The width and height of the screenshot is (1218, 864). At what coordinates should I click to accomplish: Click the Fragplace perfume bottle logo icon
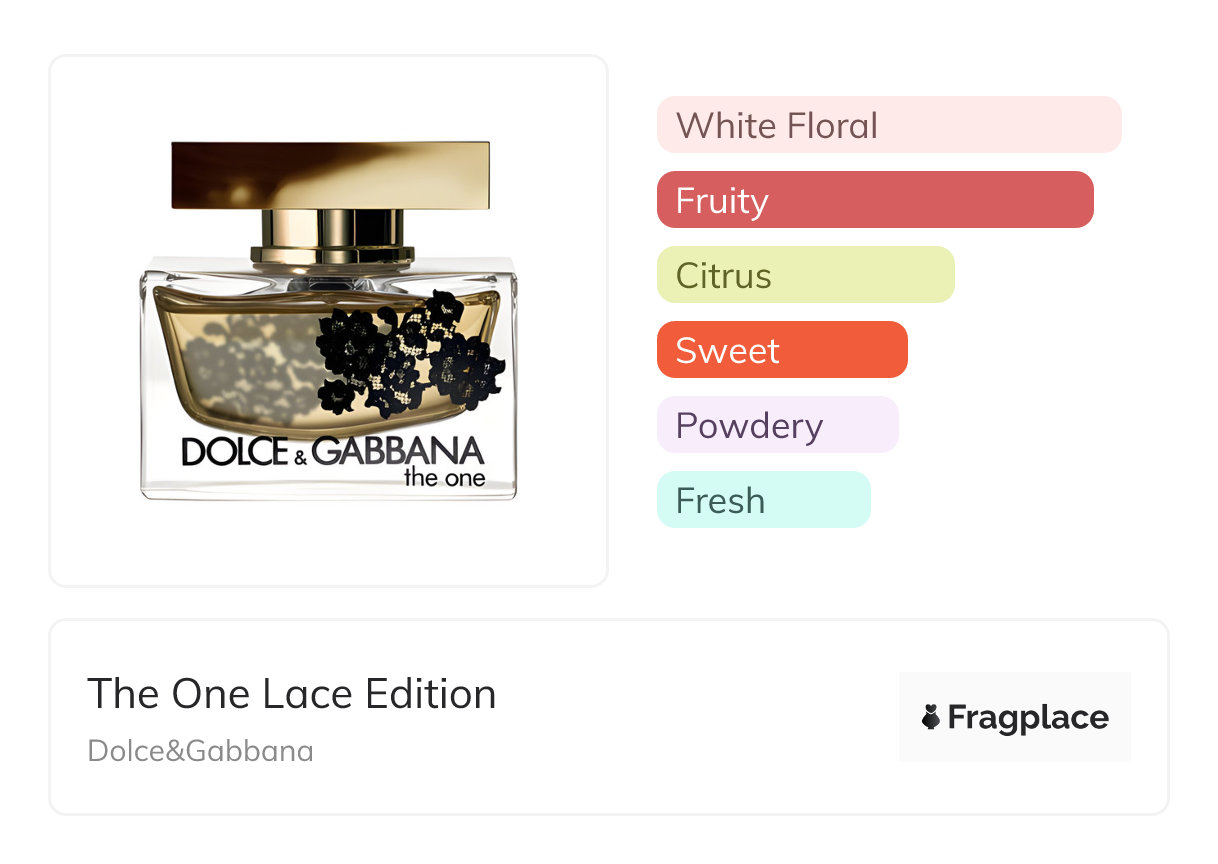tap(931, 717)
